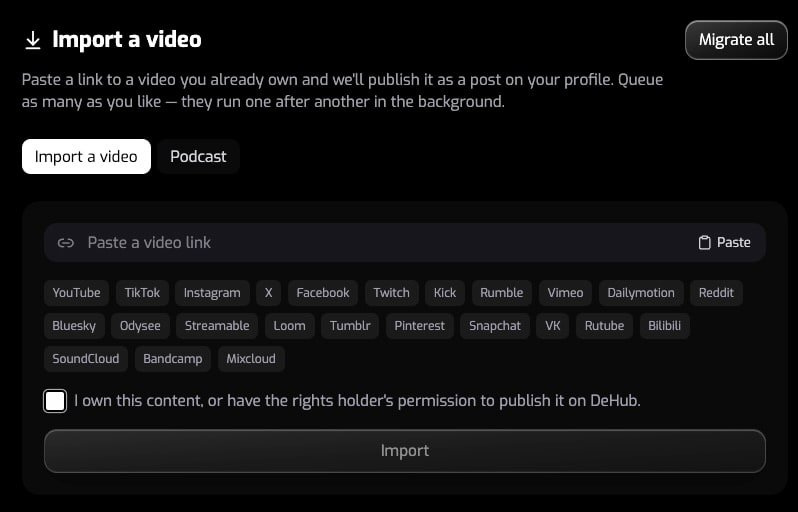Choose the Bilibili chip

pyautogui.click(x=664, y=326)
